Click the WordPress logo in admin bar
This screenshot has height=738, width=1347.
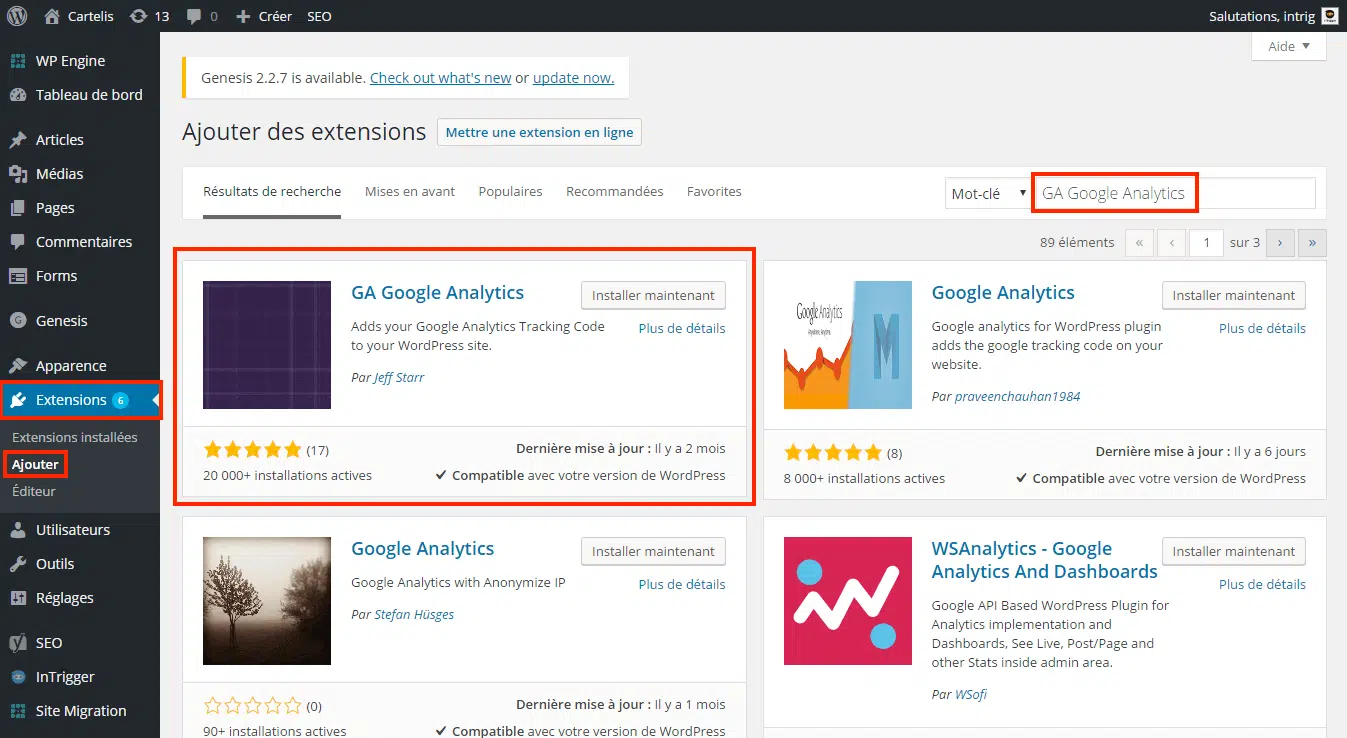click(17, 16)
